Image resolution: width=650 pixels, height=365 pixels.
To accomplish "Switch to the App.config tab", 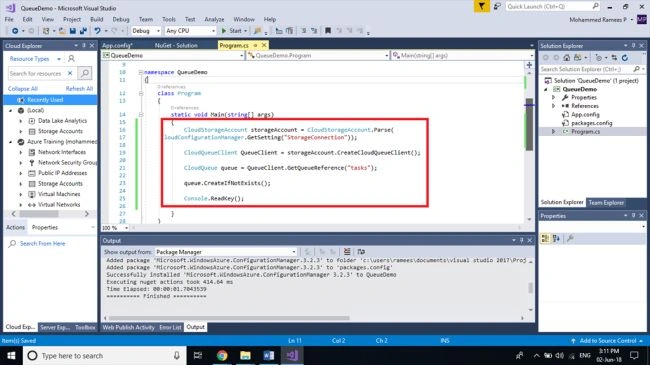I will click(117, 45).
